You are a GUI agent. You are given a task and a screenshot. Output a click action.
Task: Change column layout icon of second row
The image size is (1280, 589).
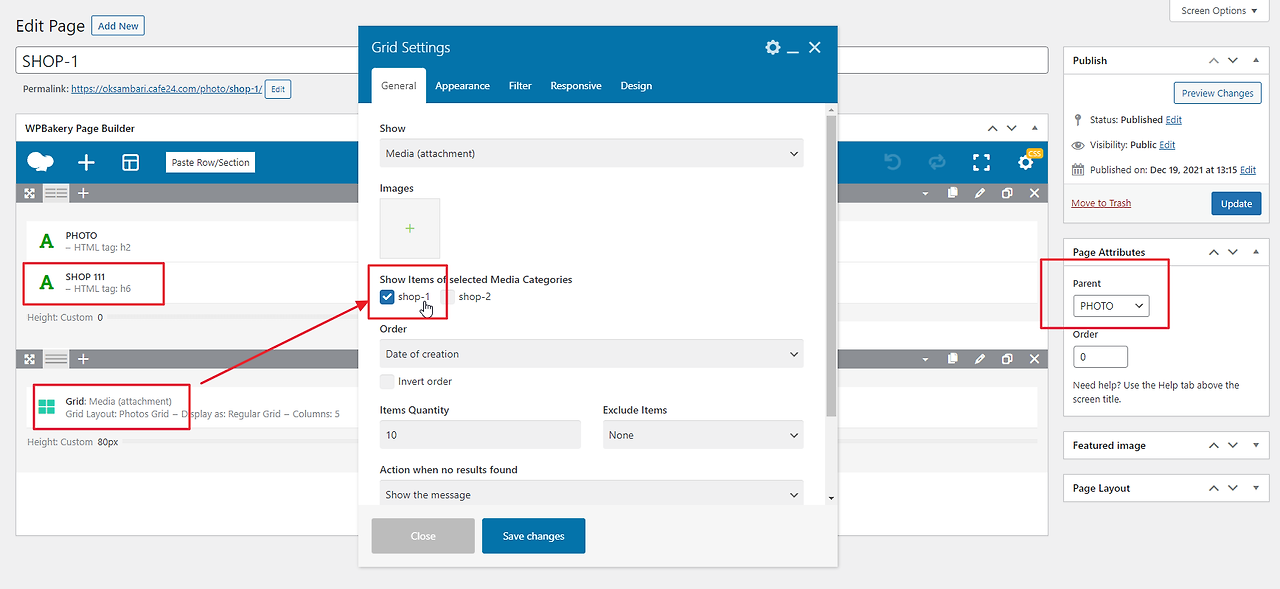click(x=56, y=358)
